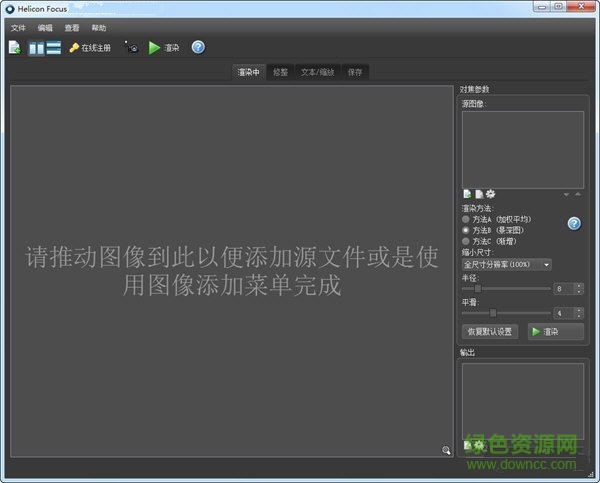Select 方法B (景深图) radio button
The width and height of the screenshot is (600, 483).
(x=465, y=229)
